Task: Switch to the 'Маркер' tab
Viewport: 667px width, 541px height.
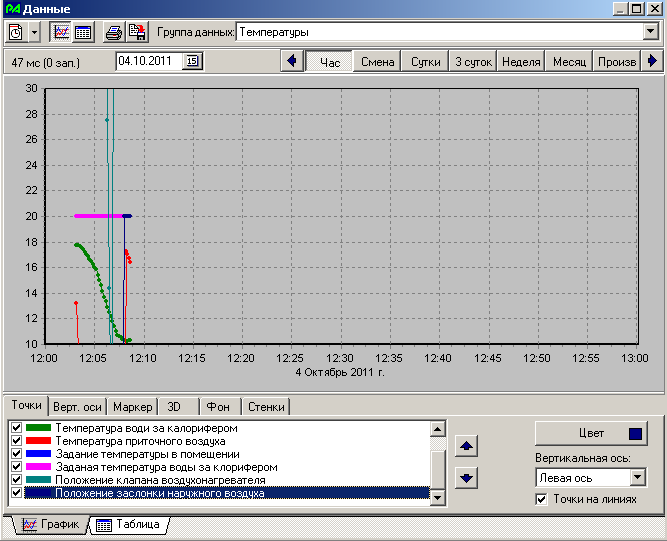Action: (133, 406)
